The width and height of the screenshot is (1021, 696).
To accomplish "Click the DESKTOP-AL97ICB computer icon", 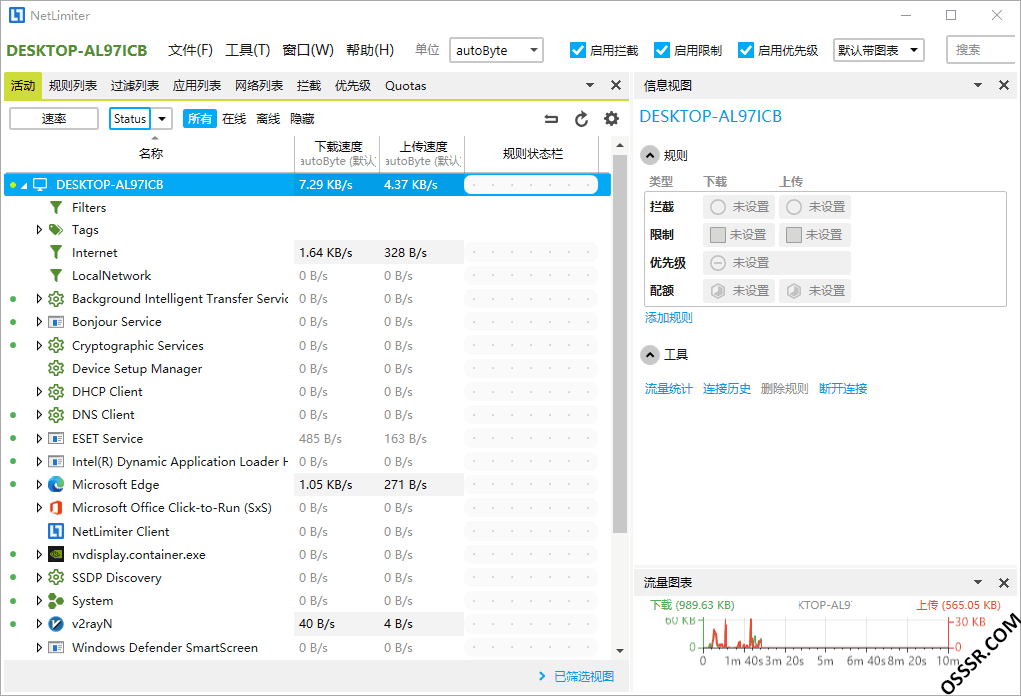I will point(40,185).
